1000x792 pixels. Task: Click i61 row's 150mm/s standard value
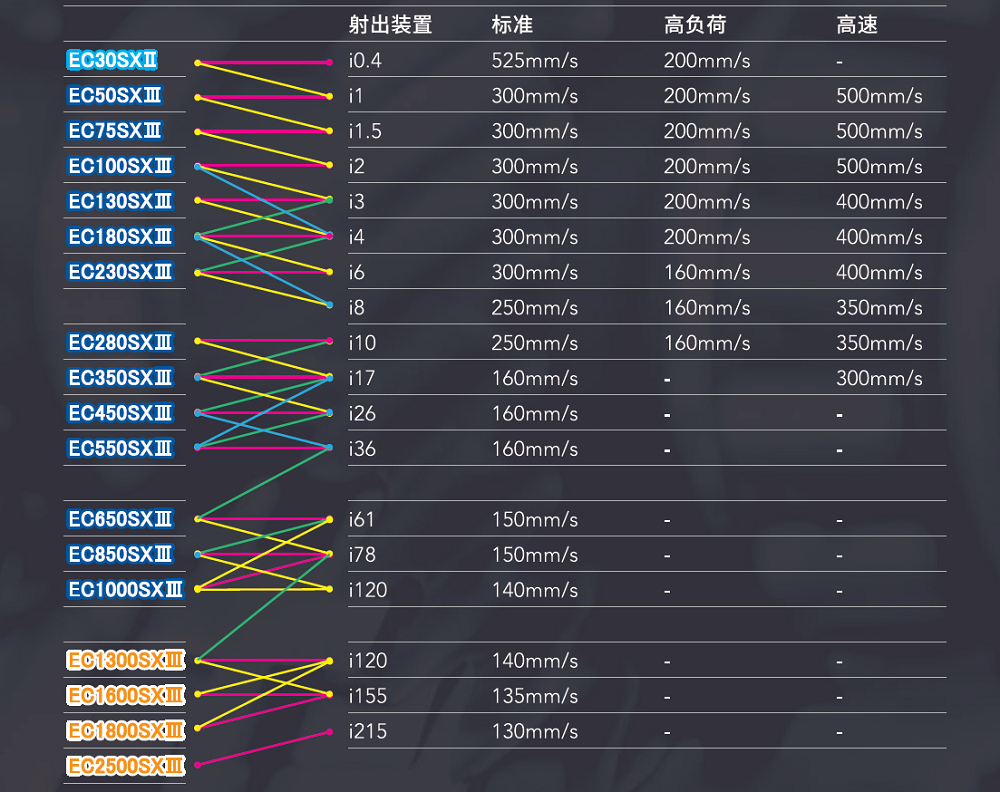[x=534, y=519]
